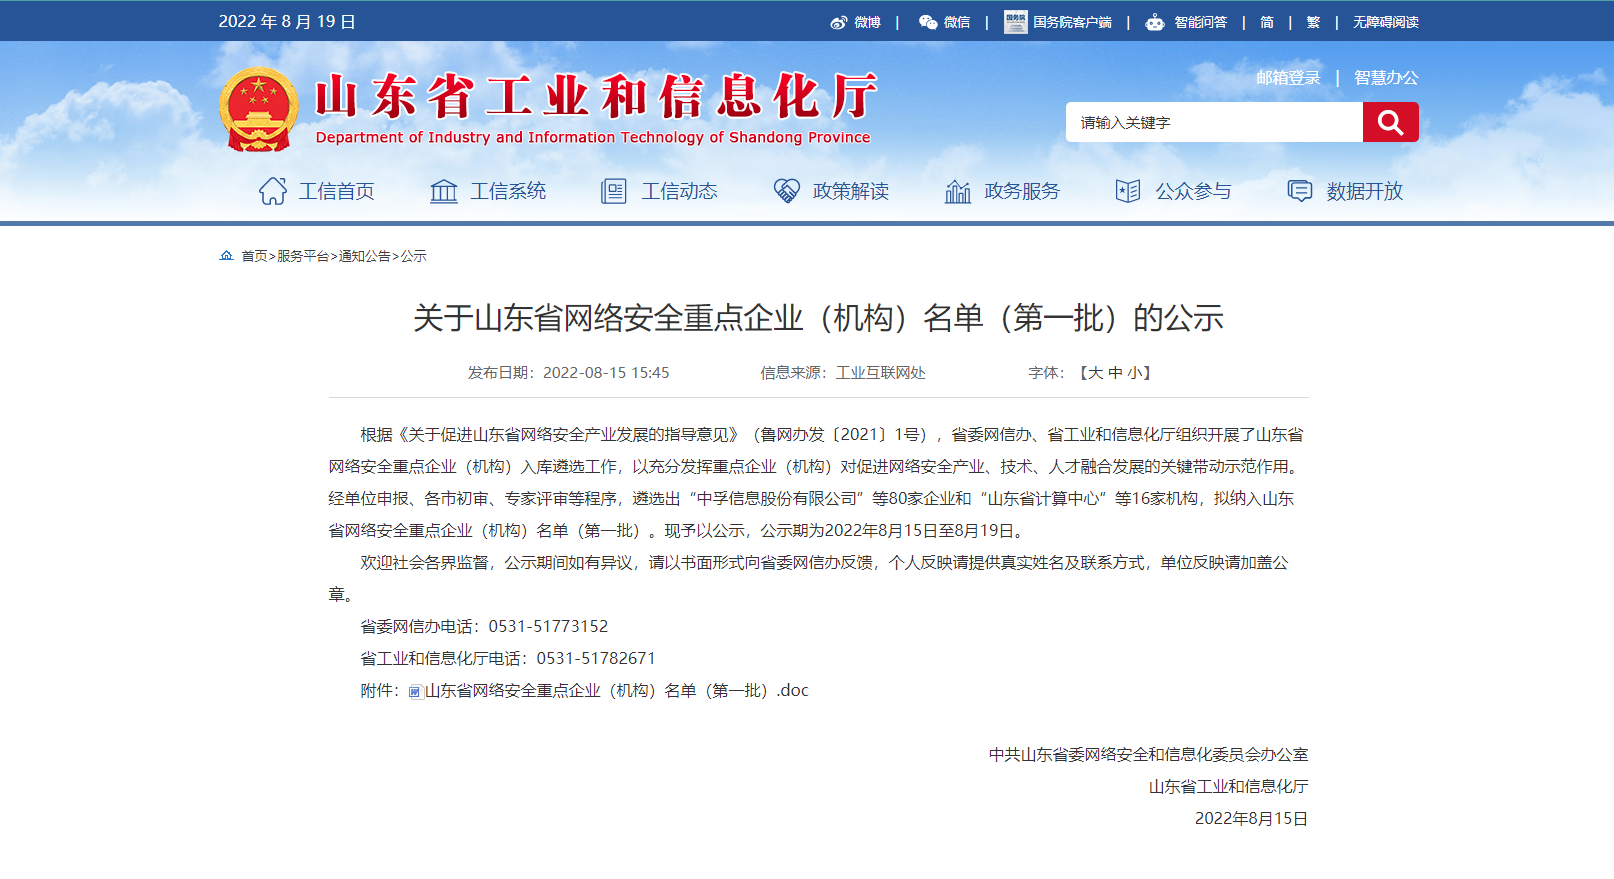The width and height of the screenshot is (1614, 879).
Task: Open the Weibo icon link
Action: (x=839, y=22)
